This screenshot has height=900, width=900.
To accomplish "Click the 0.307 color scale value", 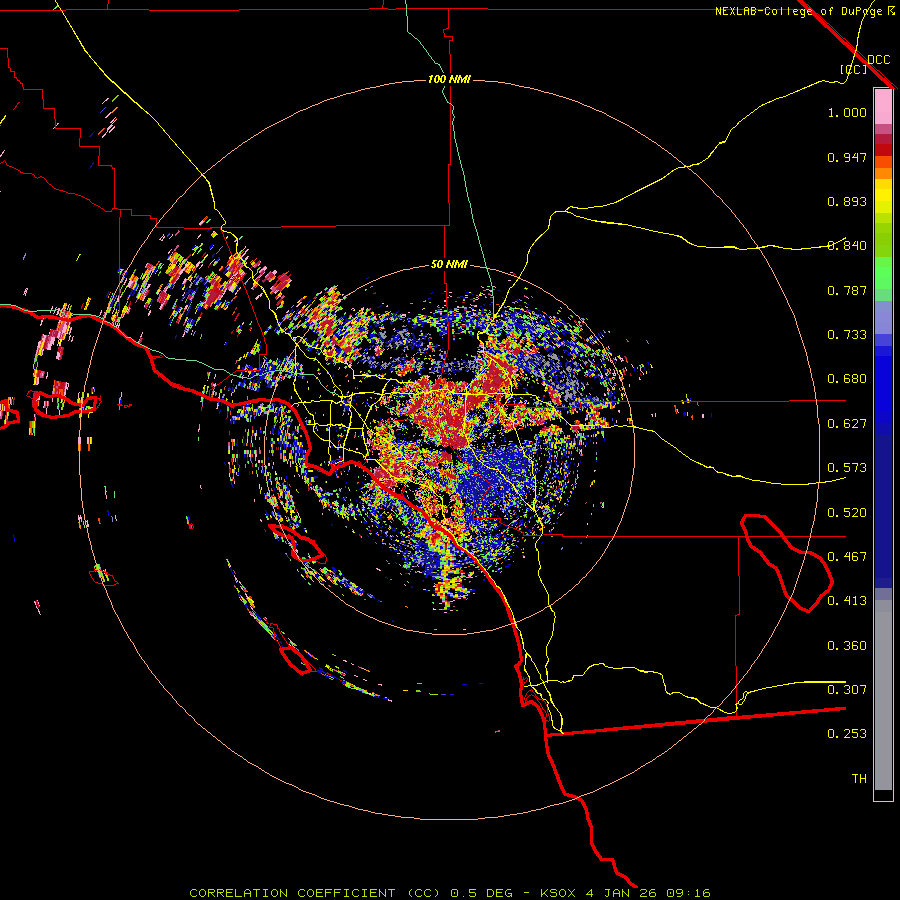I will coord(847,690).
